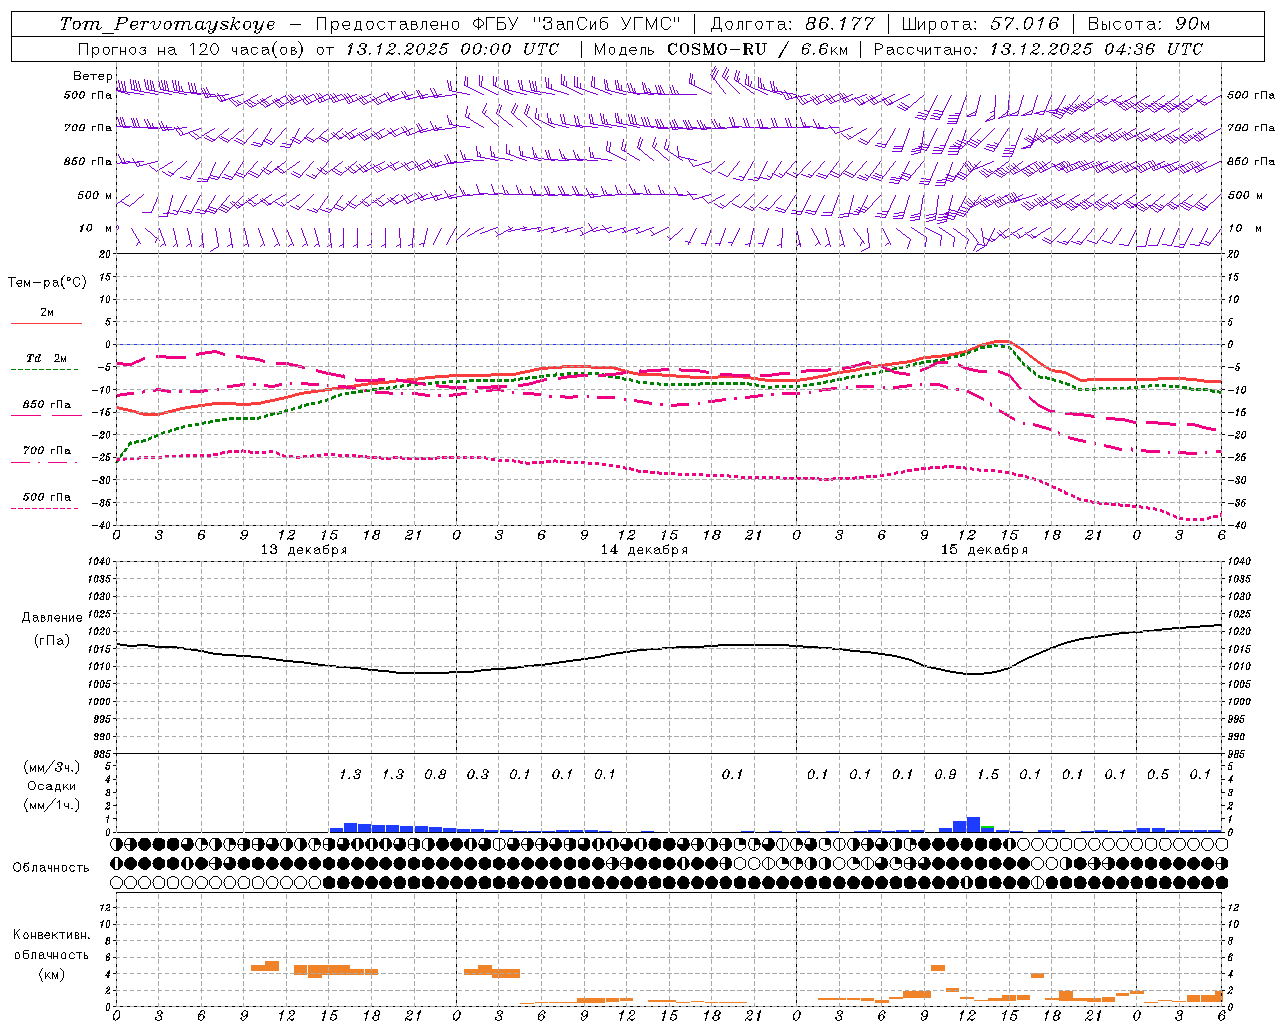Click the 'Высота: 90м' elevation text
This screenshot has width=1280, height=1024.
(1148, 24)
